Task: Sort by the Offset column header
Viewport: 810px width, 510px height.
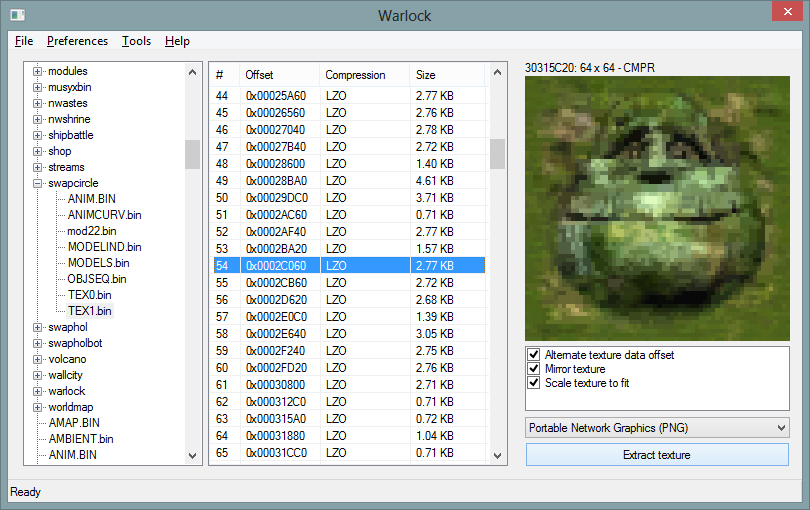Action: click(279, 75)
